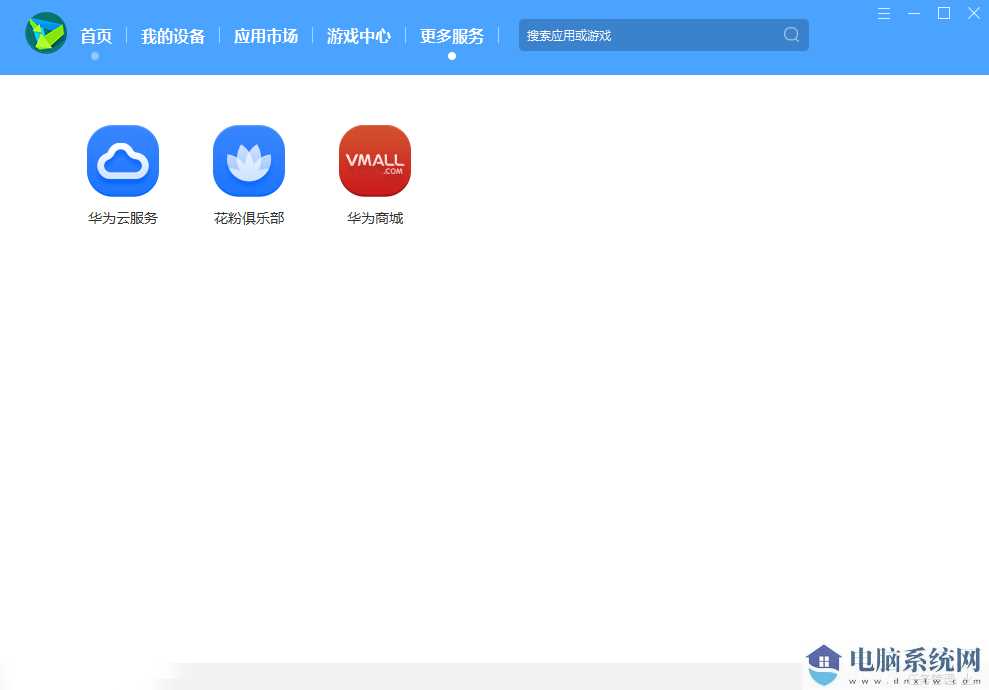Launch the 花粉俱乐部 lotus icon

249,161
